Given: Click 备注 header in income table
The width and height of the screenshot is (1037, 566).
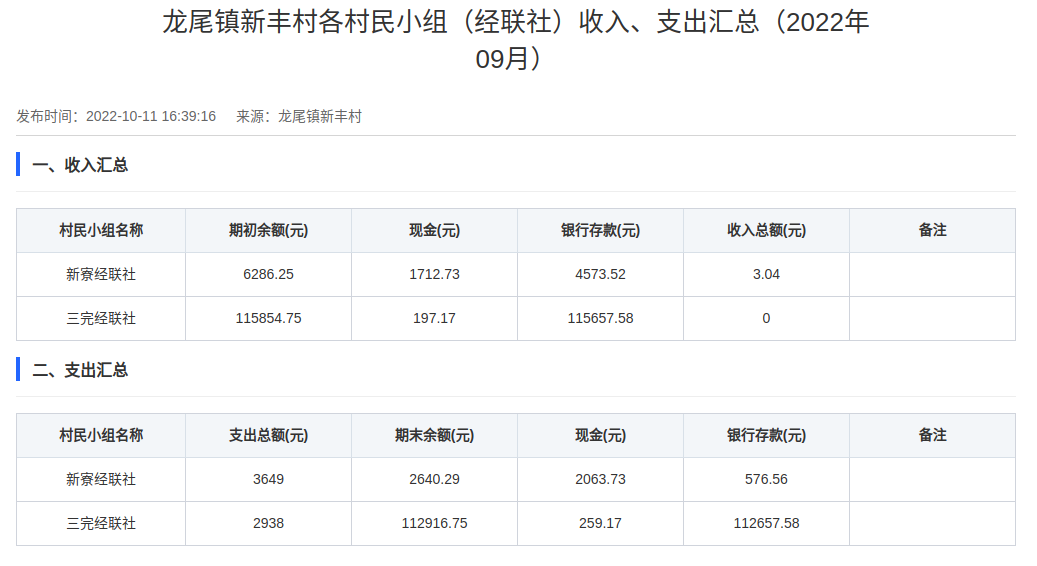Looking at the screenshot, I should (x=933, y=230).
